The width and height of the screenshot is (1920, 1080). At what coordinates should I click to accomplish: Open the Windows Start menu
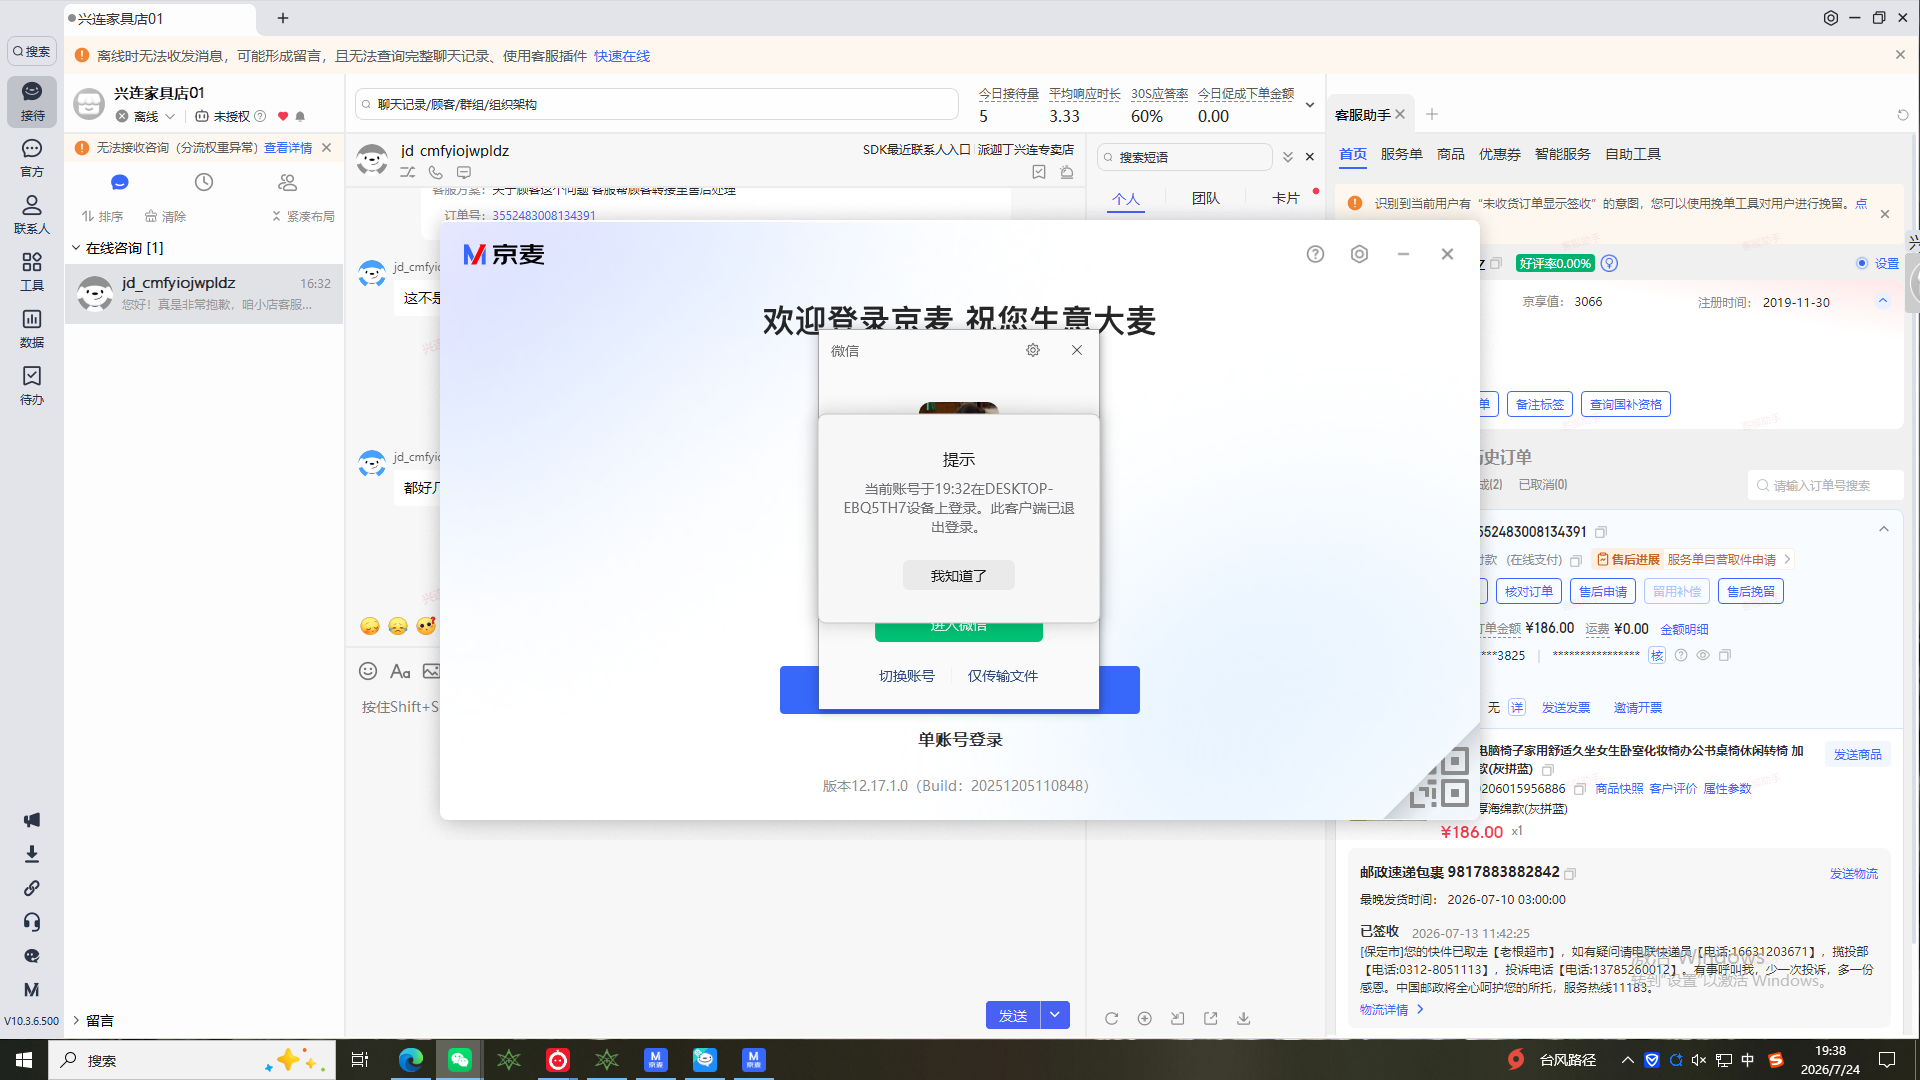click(24, 1060)
